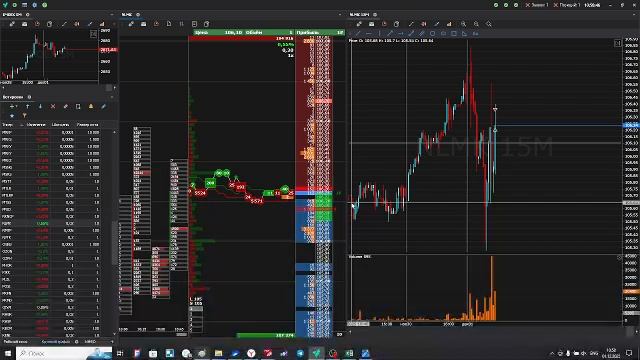
Task: Click the blue pencil edit icon in watchlist toolbar
Action: point(104,107)
